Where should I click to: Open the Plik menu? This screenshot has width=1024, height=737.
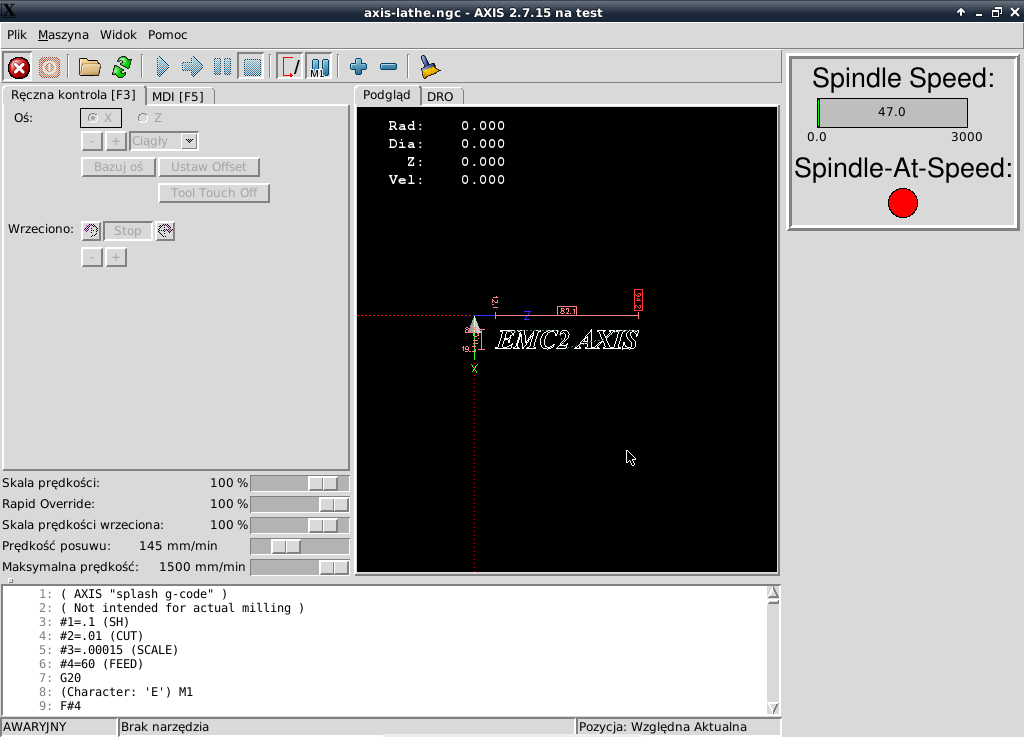17,35
